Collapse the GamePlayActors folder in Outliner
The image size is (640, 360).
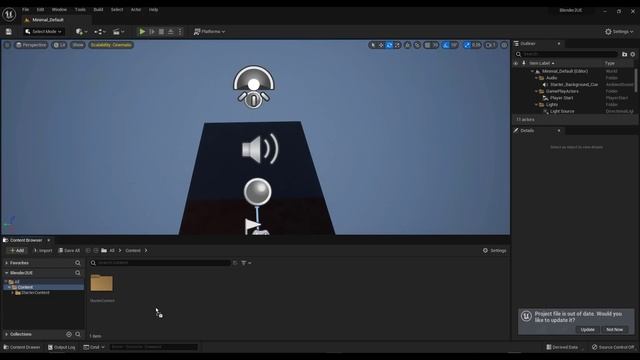pos(536,91)
